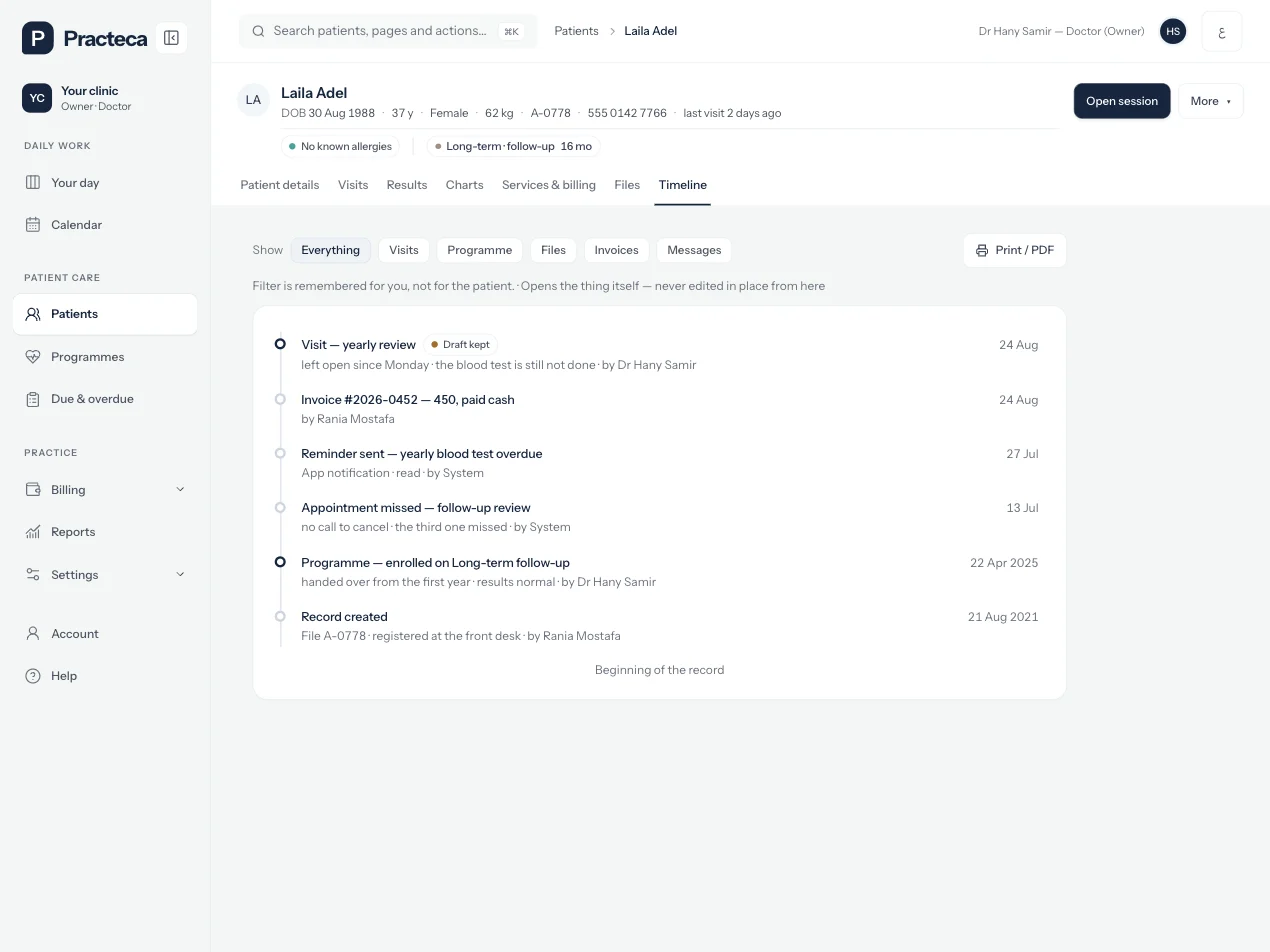Click the 22 Apr 2025 date

click(x=1004, y=563)
